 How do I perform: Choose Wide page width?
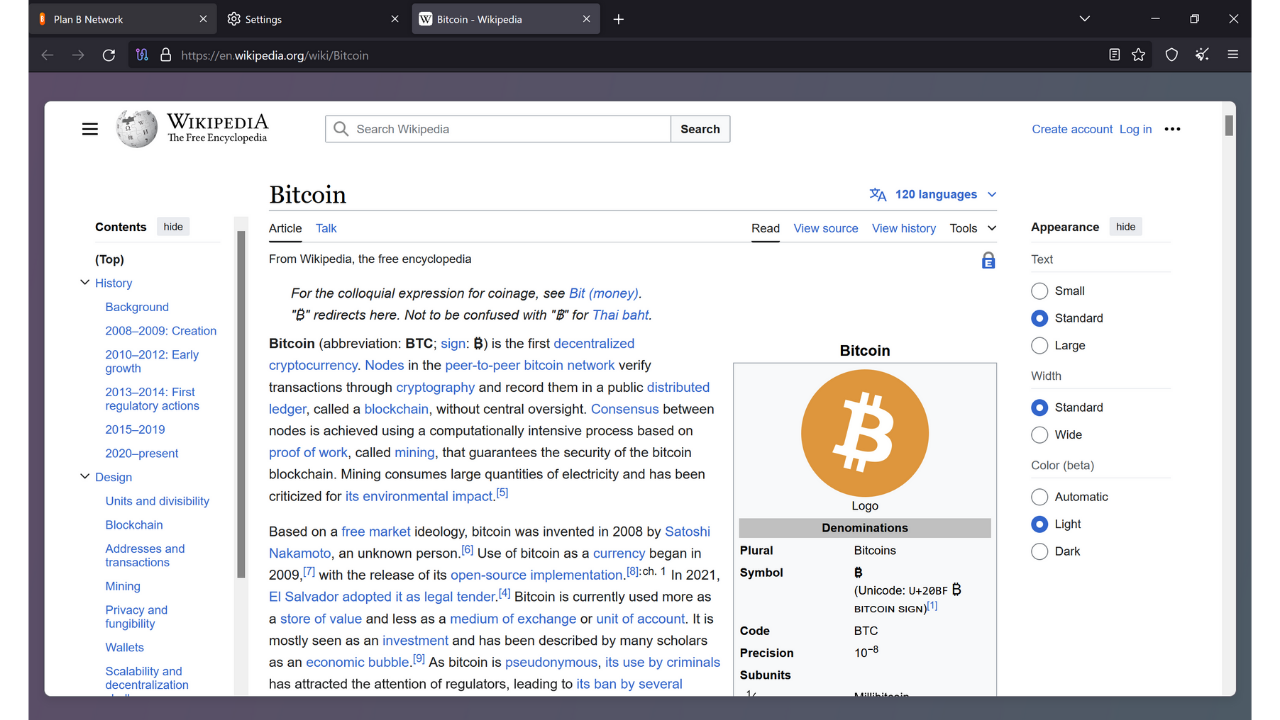1039,434
